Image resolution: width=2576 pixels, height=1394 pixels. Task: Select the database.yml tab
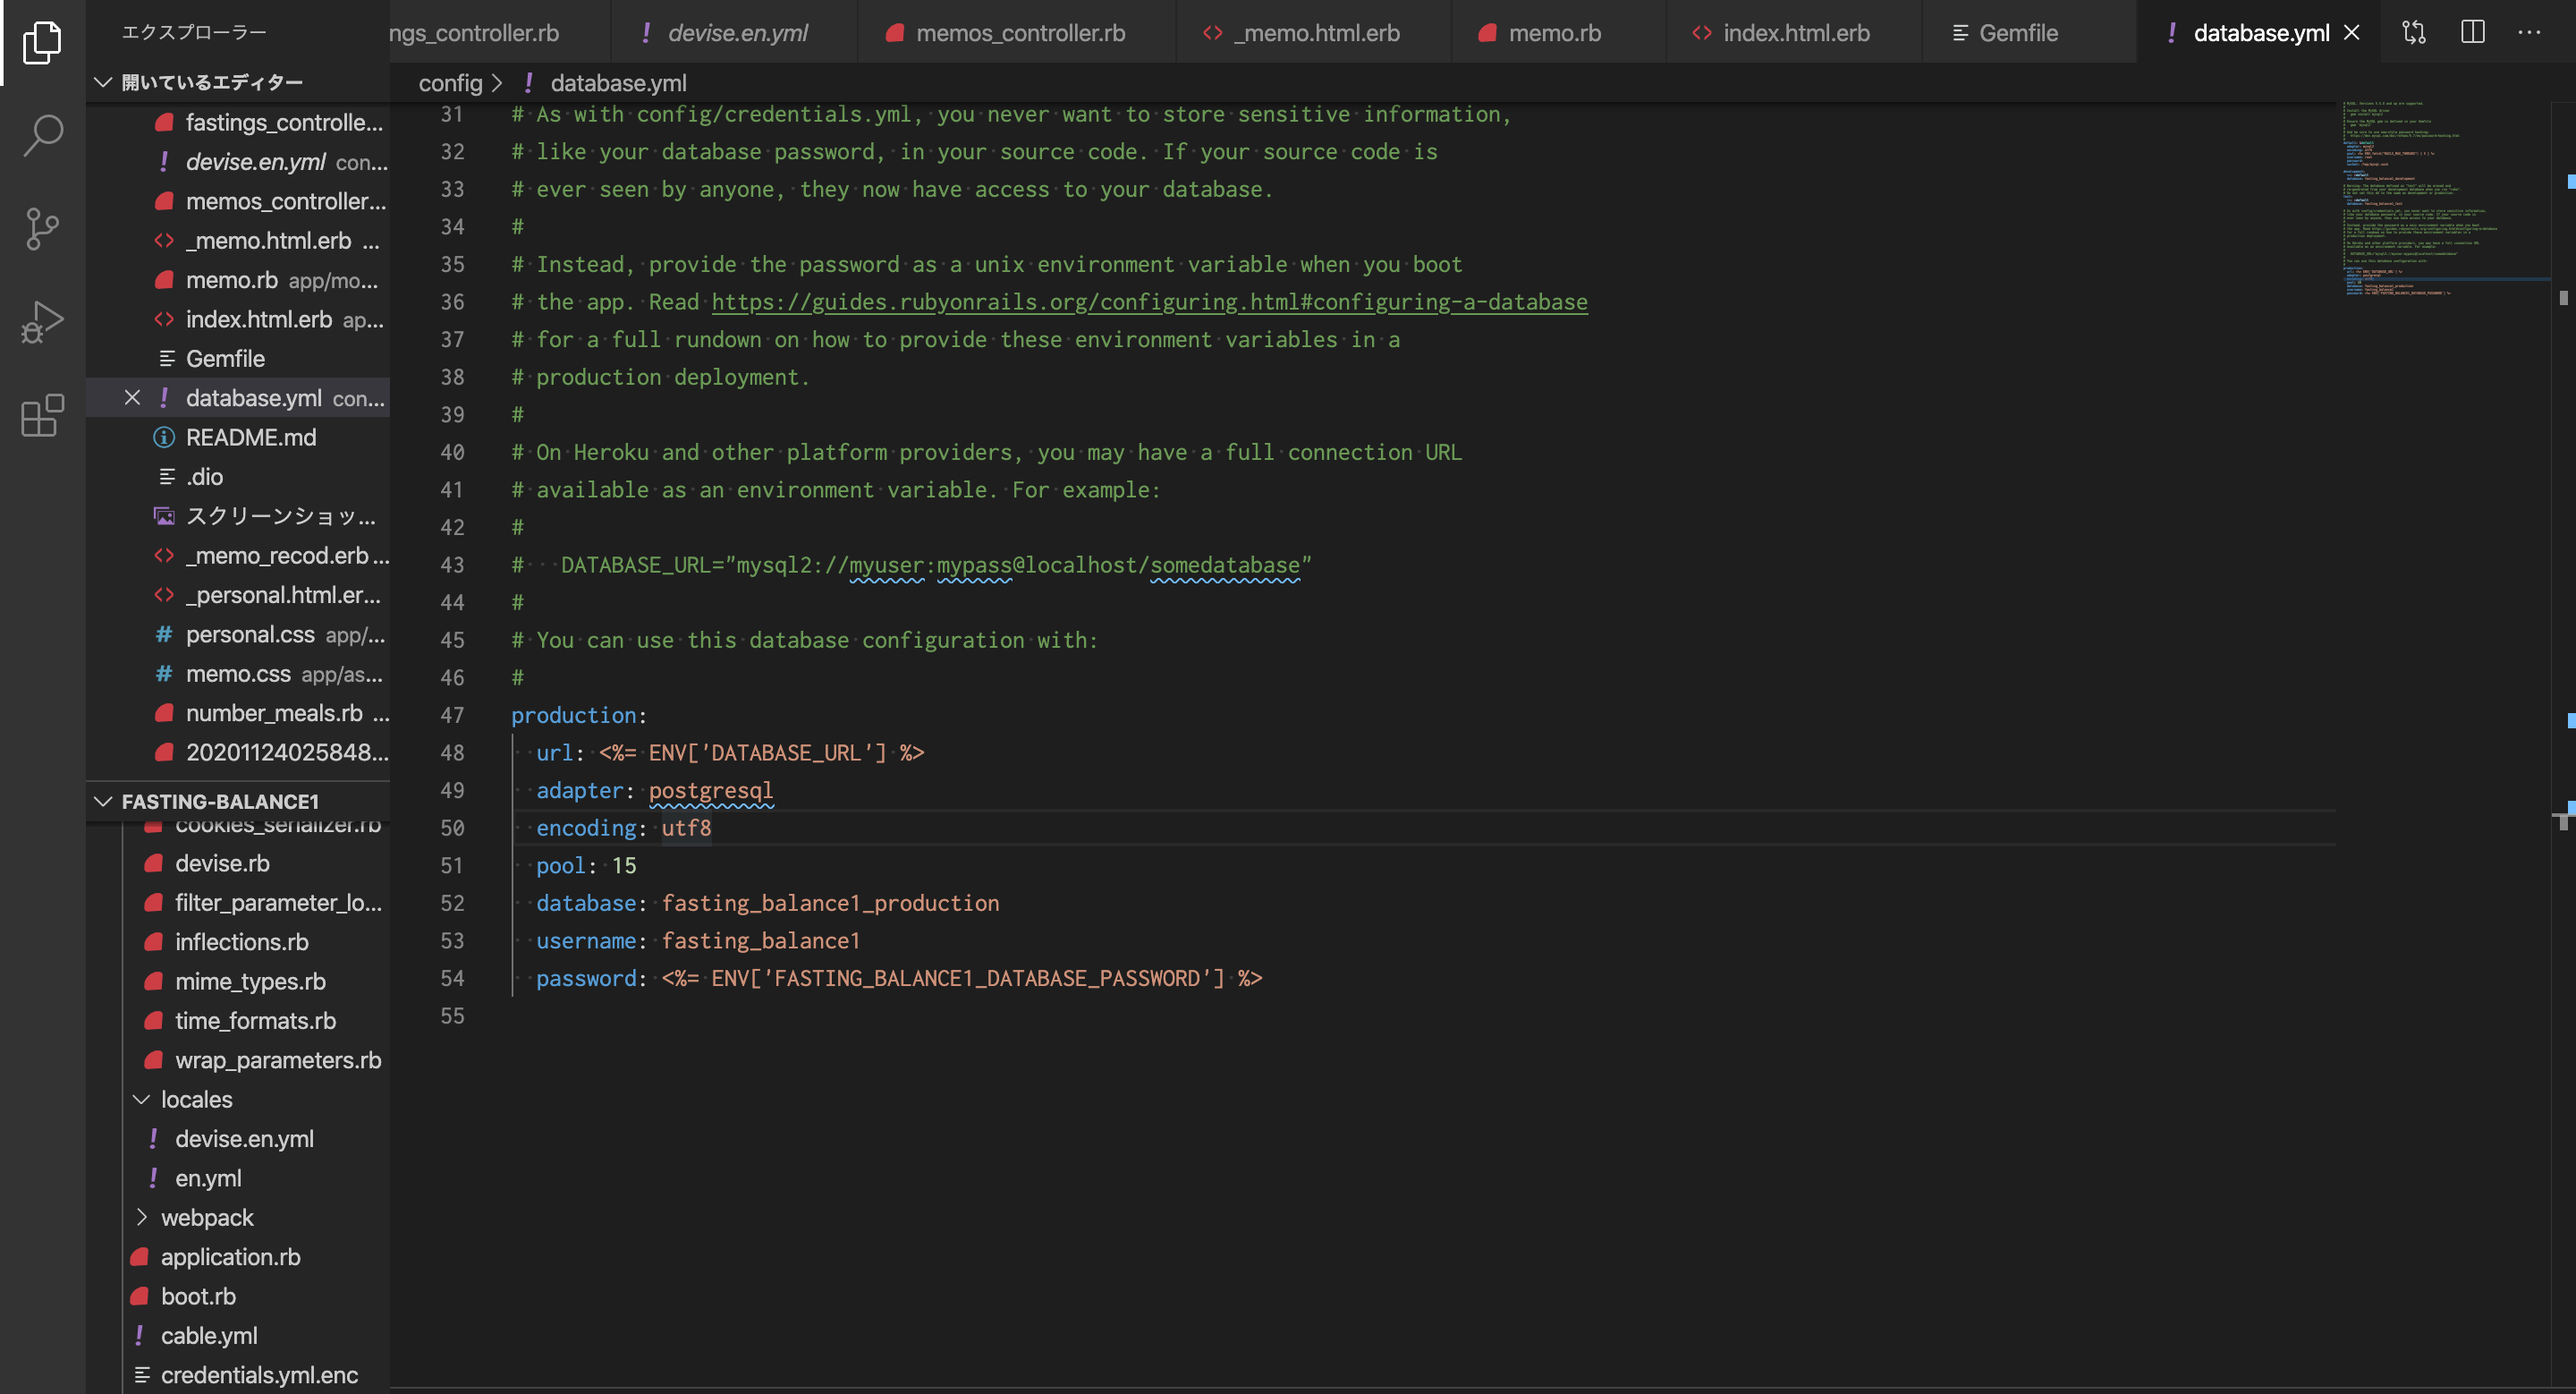(2260, 33)
